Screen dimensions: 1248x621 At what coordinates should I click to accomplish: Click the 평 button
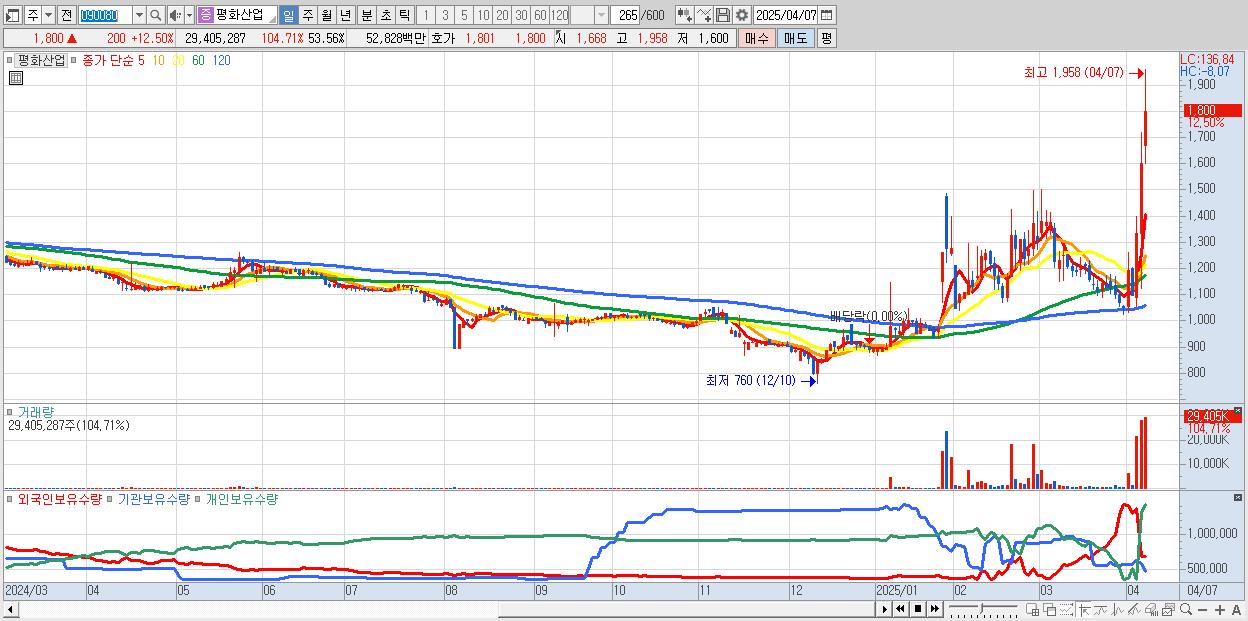[x=826, y=38]
